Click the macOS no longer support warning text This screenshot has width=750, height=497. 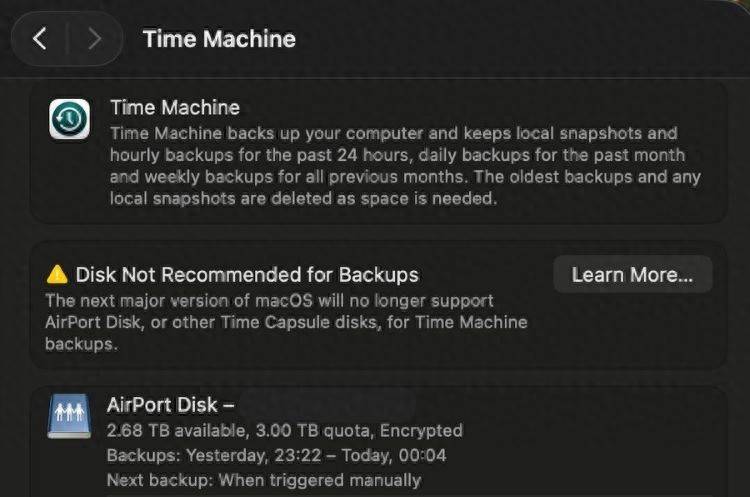[286, 322]
